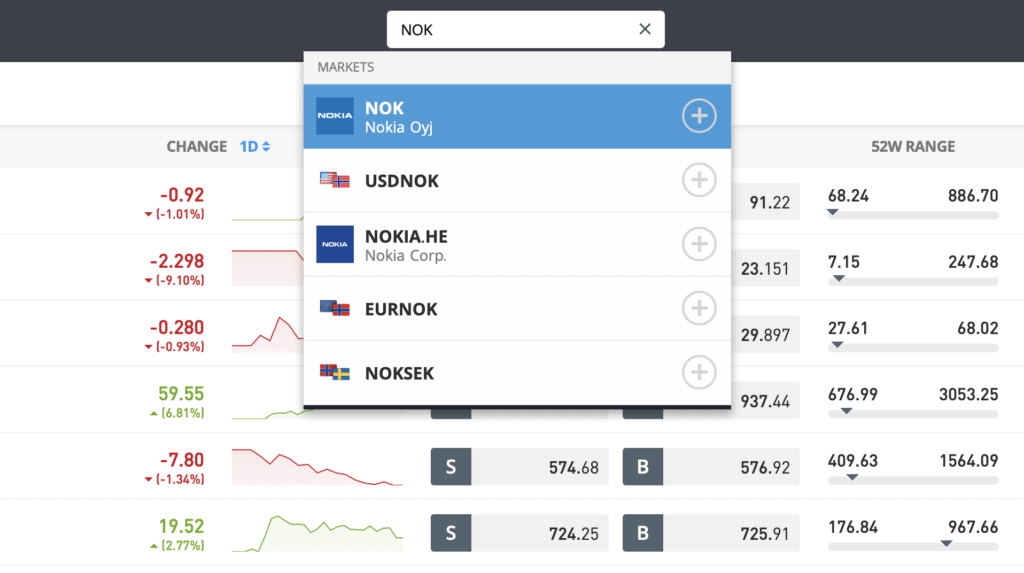Clear the NOK search with the X icon
This screenshot has height=573, width=1024.
[x=645, y=29]
